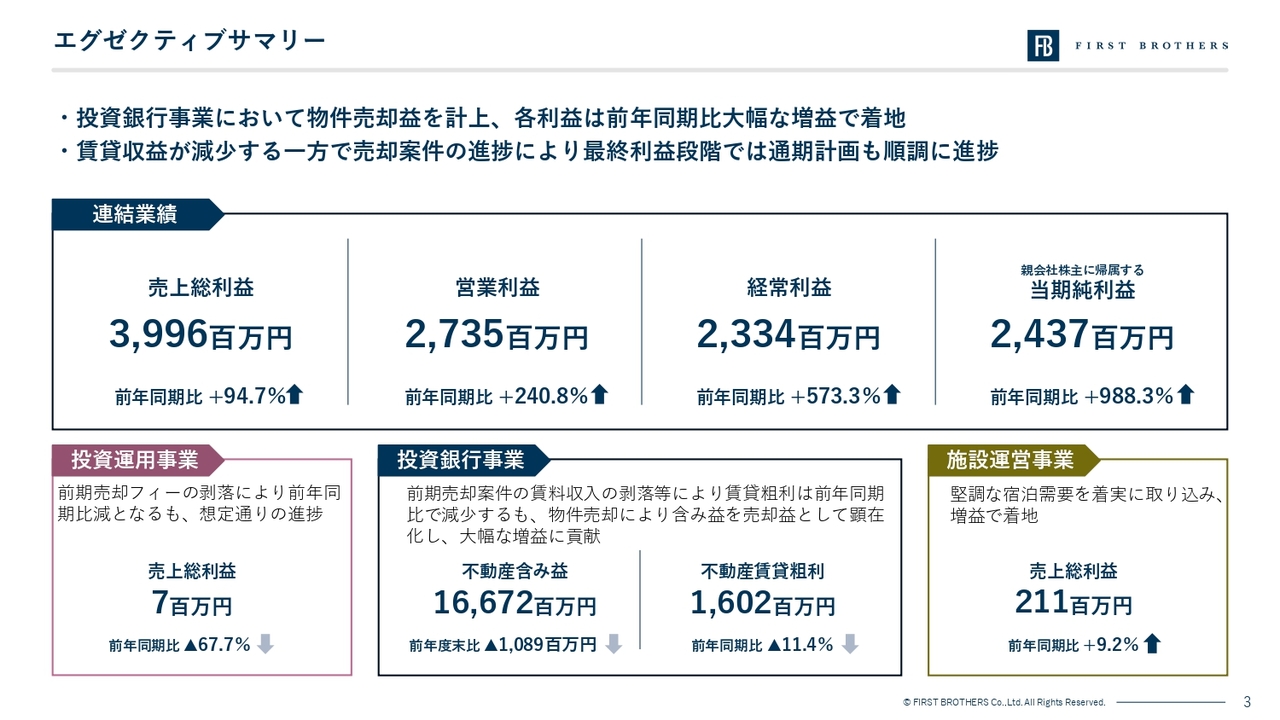Click the FIRST BROTHERS wordmark
The width and height of the screenshot is (1280, 720).
[x=1151, y=46]
